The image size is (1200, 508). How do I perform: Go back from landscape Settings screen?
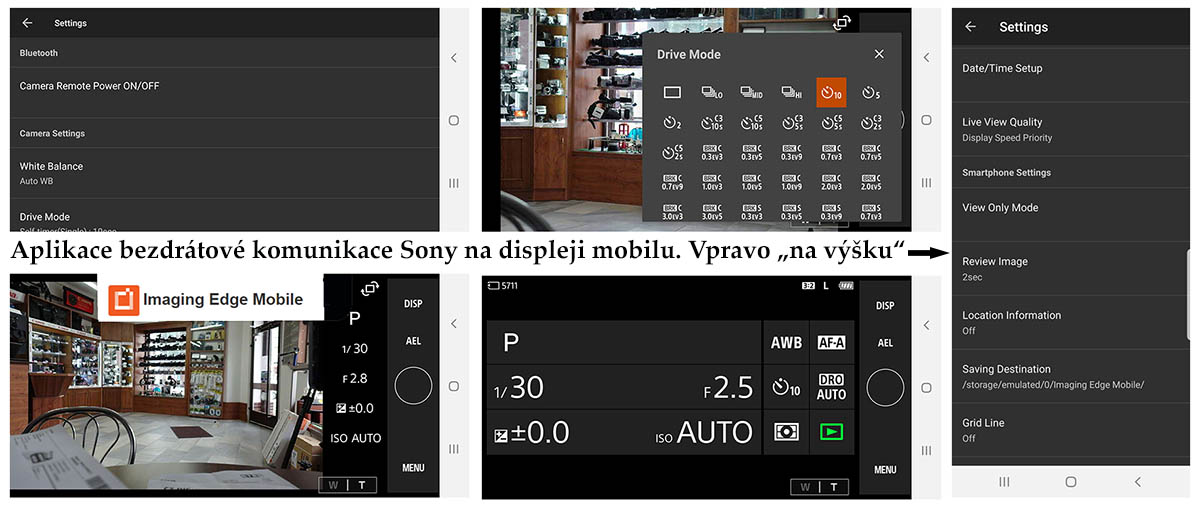(x=27, y=23)
